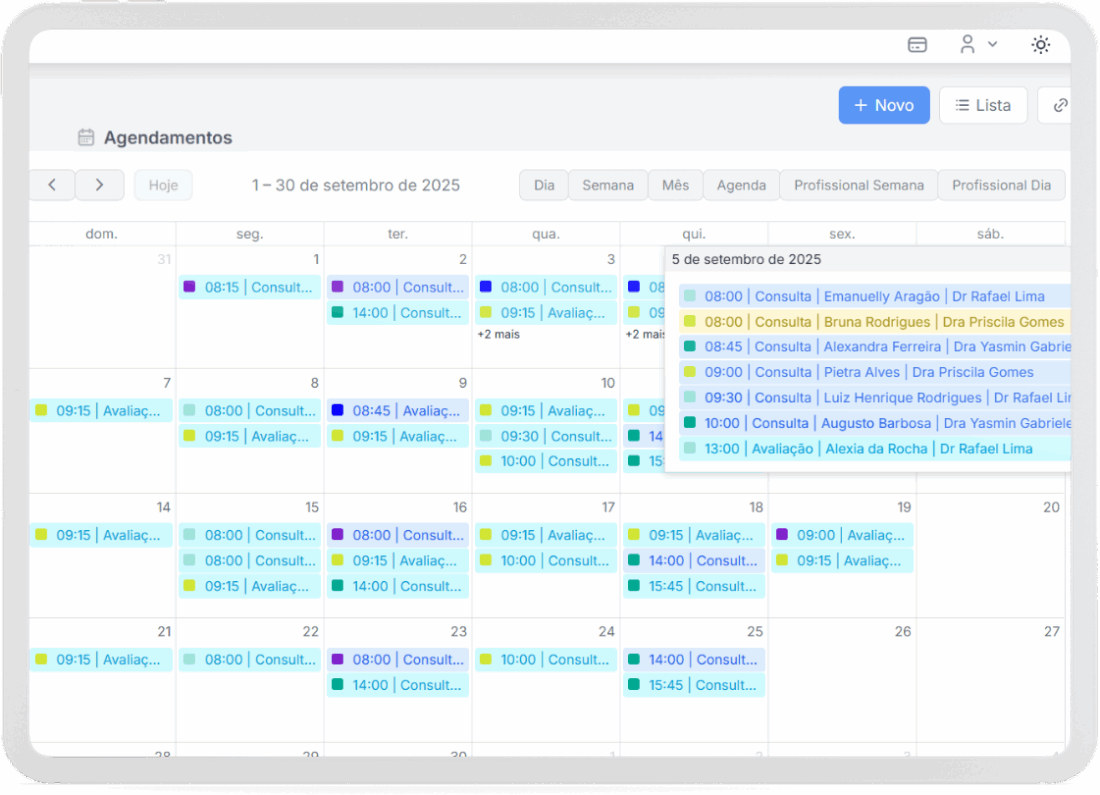1100x795 pixels.
Task: Switch to Lista view
Action: coord(983,105)
